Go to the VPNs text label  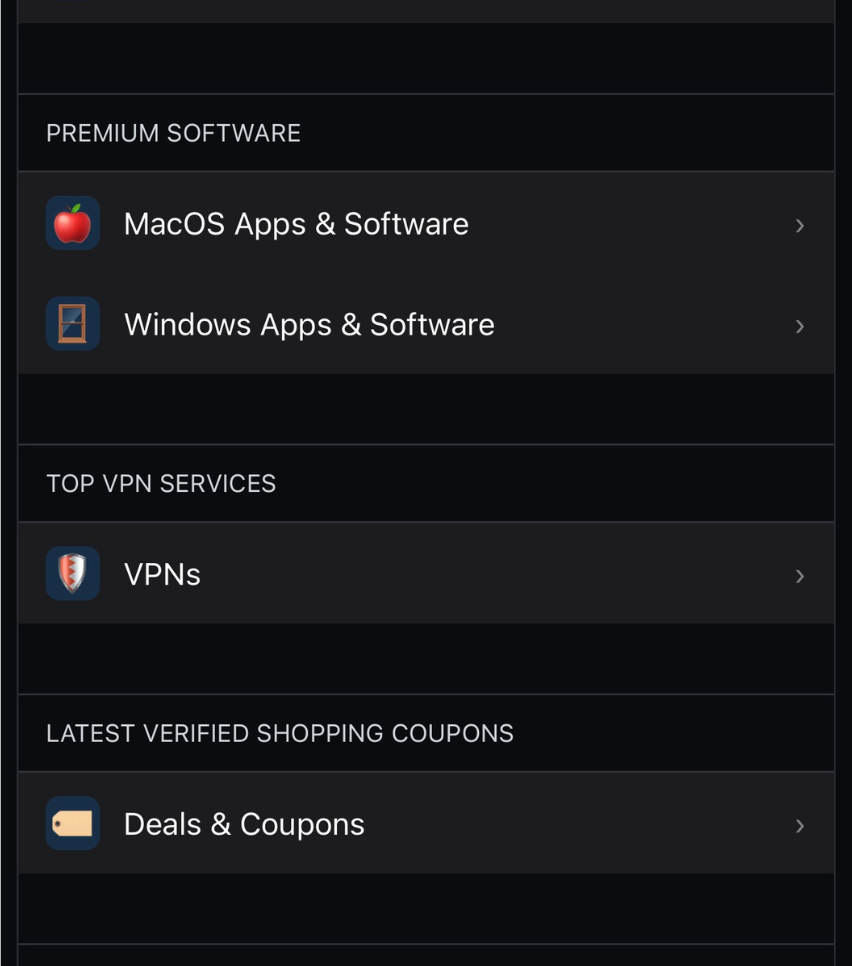pyautogui.click(x=162, y=575)
